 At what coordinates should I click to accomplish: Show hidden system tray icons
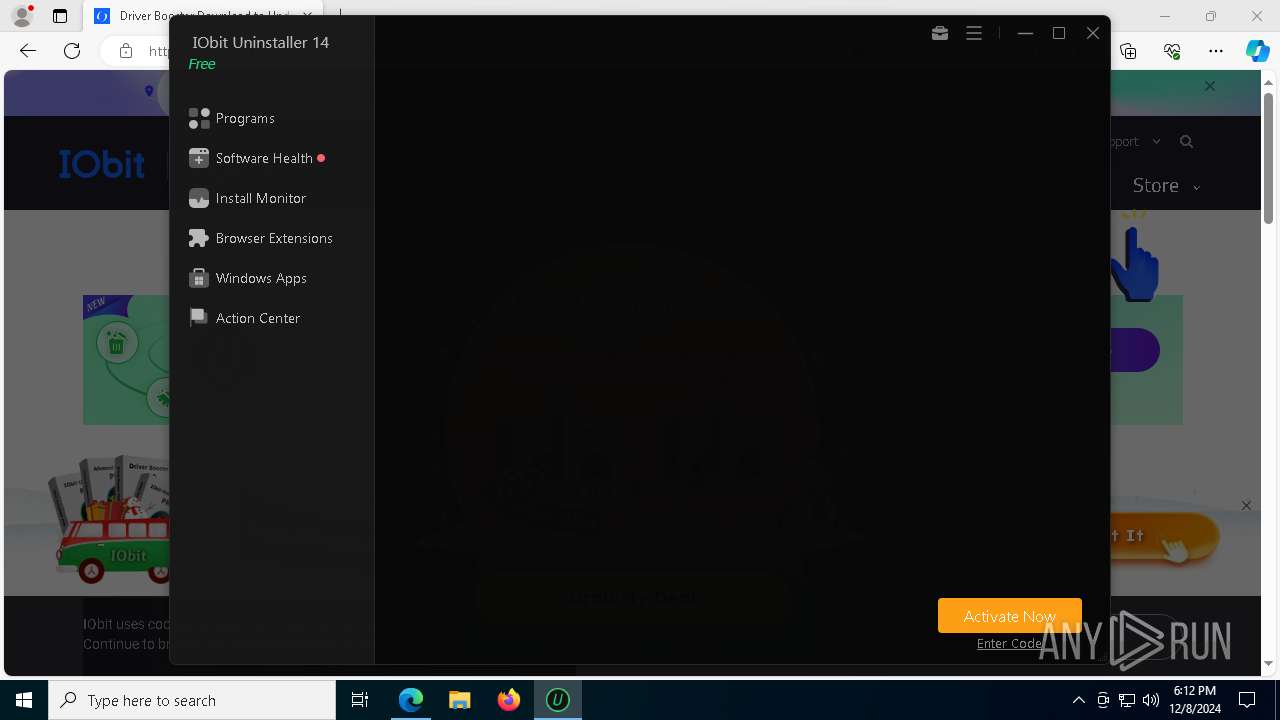1078,700
